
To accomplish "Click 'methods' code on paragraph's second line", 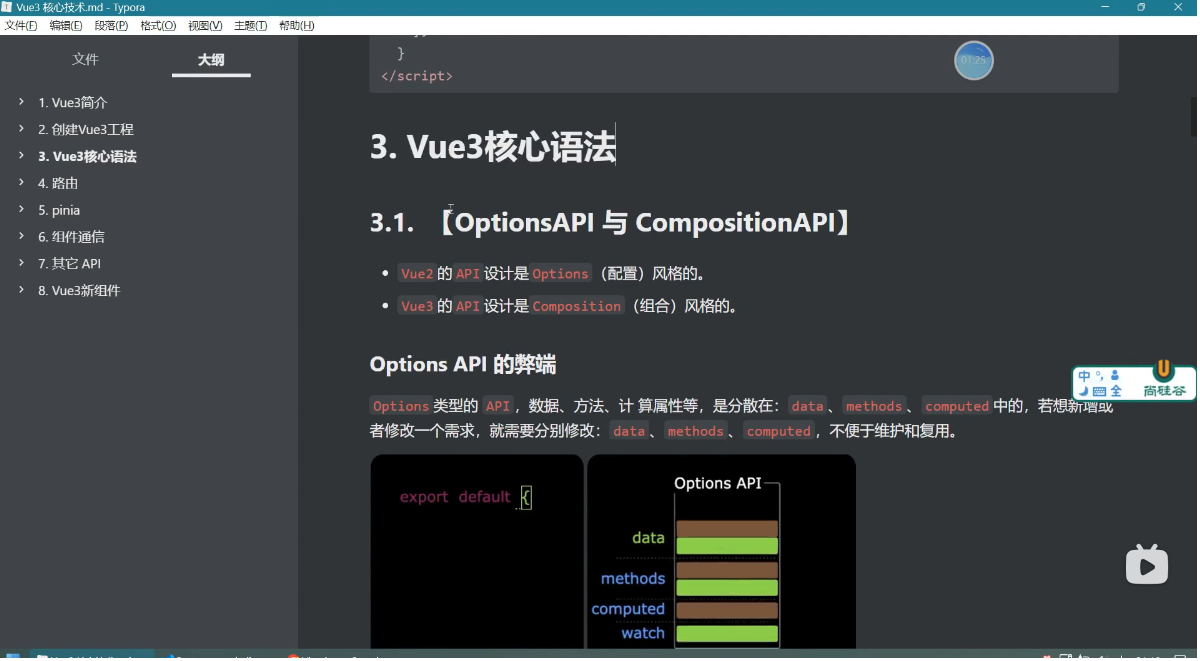I will tap(695, 431).
